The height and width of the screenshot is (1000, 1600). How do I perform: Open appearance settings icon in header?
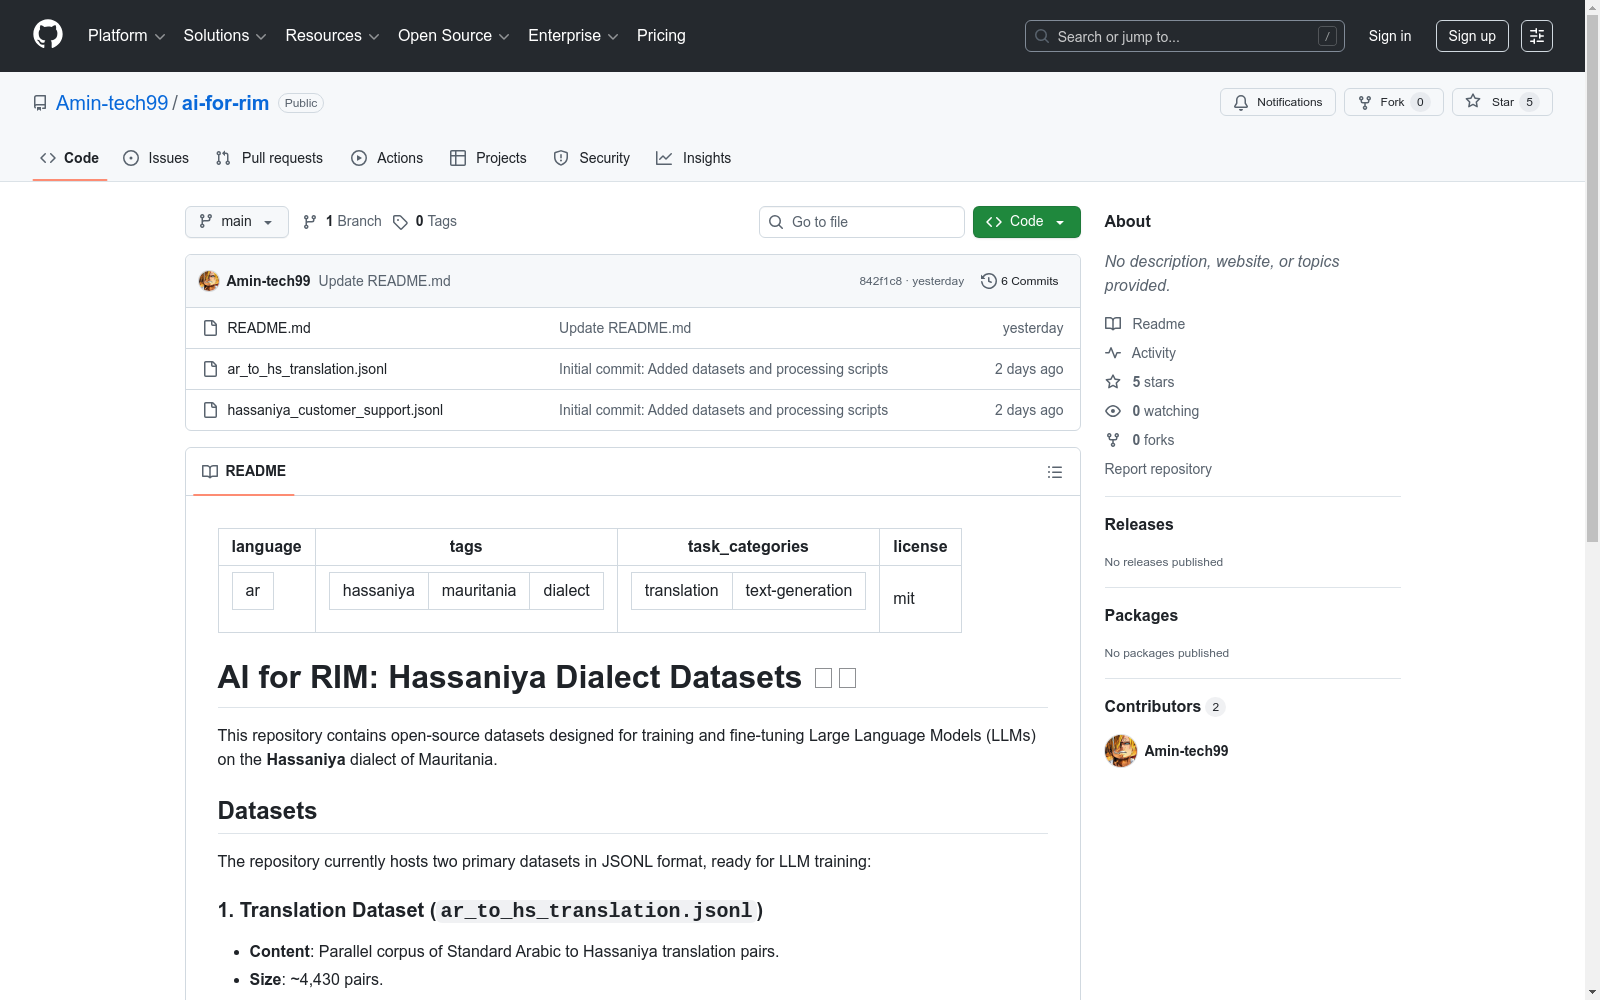1537,36
